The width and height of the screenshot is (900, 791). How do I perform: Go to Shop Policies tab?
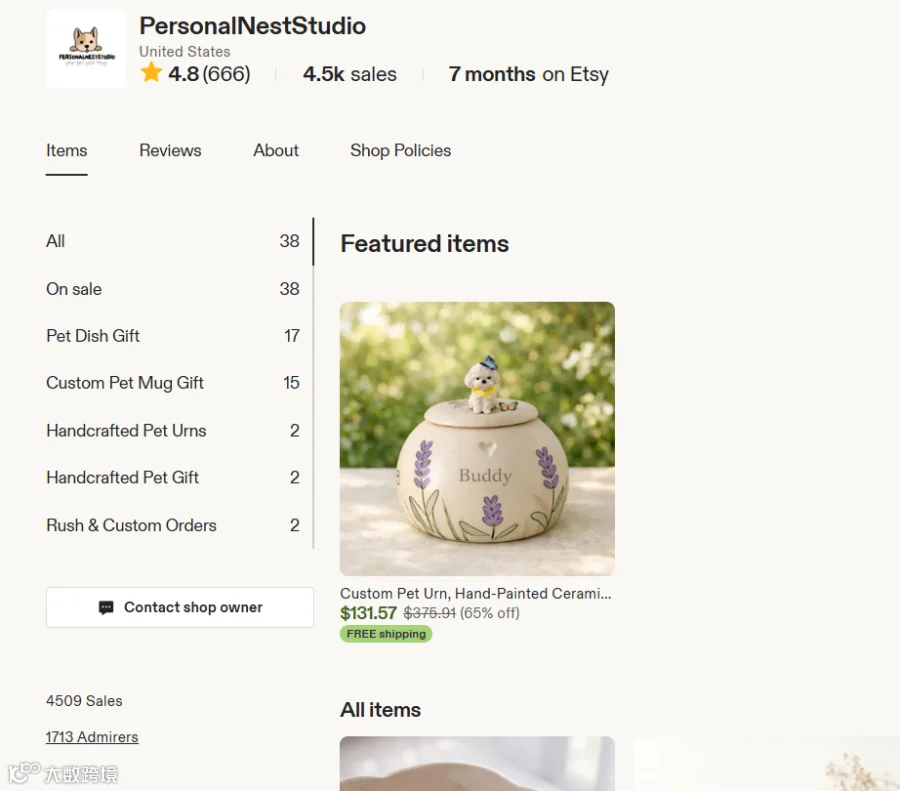point(400,150)
